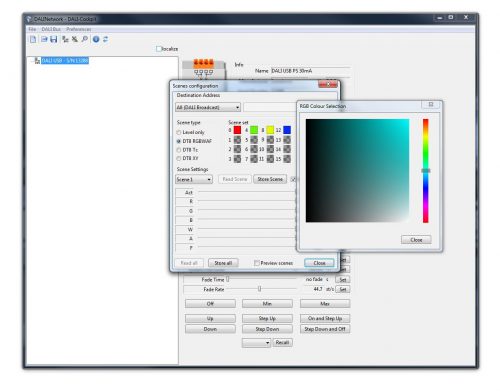
Task: Click the Store Scene button
Action: (270, 179)
